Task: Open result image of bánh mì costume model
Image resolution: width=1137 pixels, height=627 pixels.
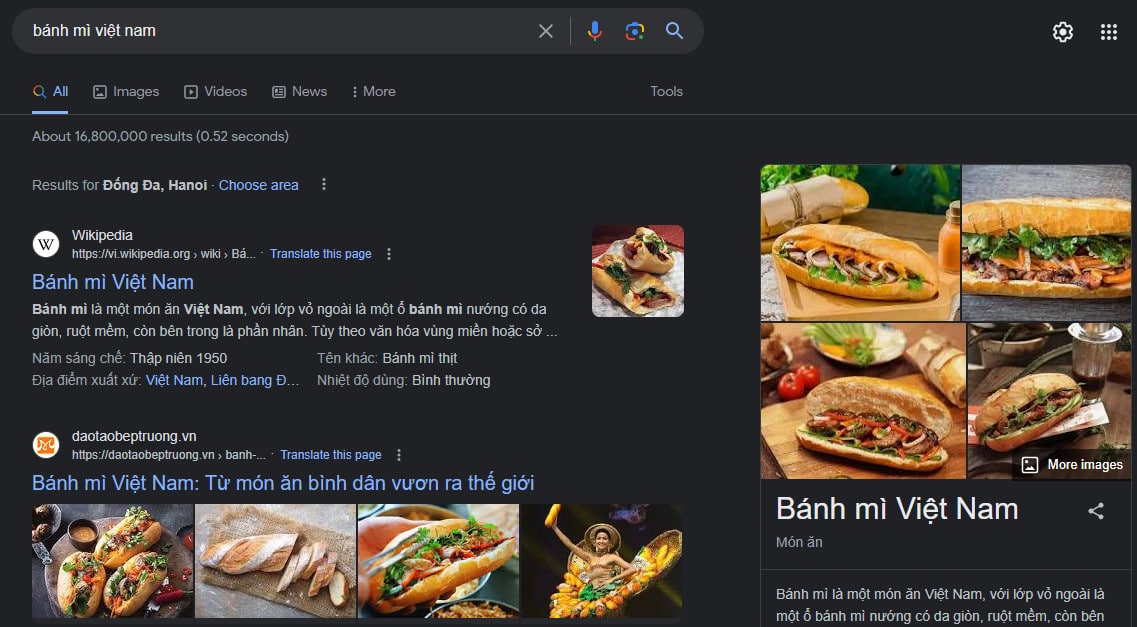Action: coord(602,561)
